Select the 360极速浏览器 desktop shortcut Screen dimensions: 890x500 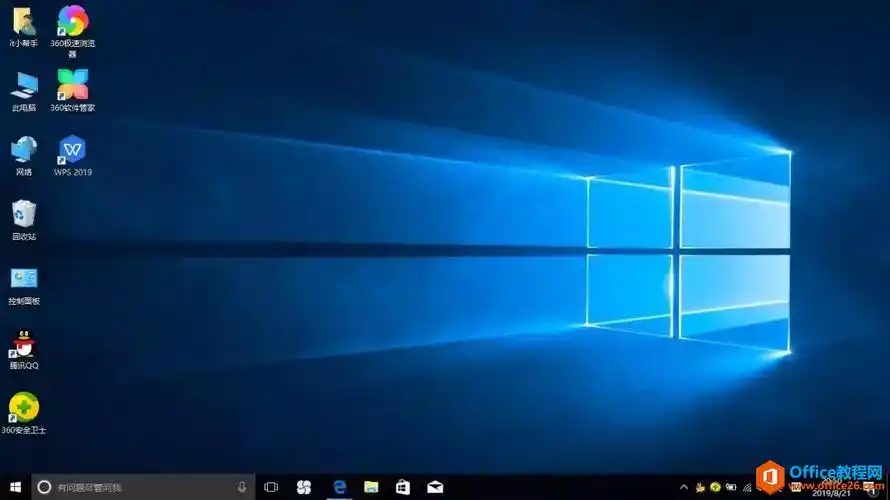tap(72, 21)
